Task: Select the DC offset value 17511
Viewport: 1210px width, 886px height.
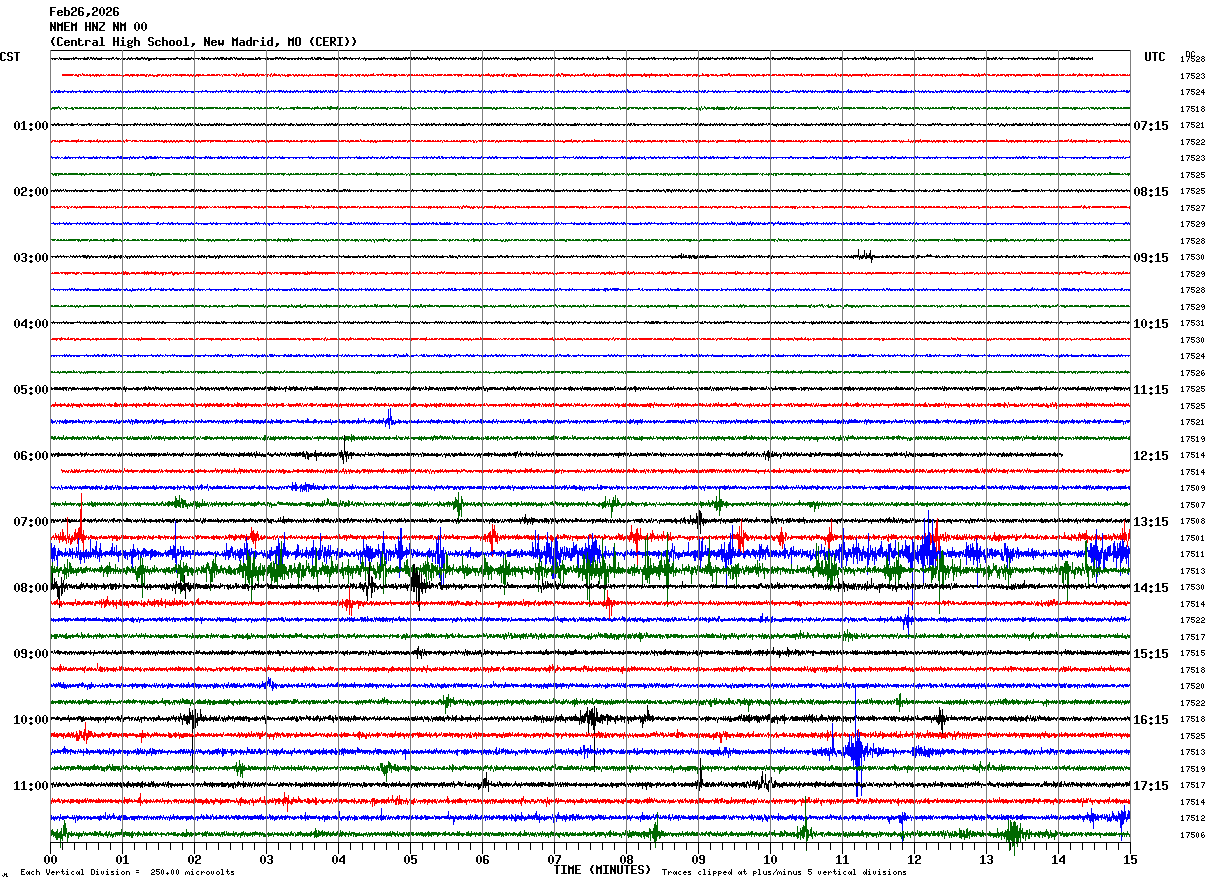Action: pyautogui.click(x=1192, y=554)
